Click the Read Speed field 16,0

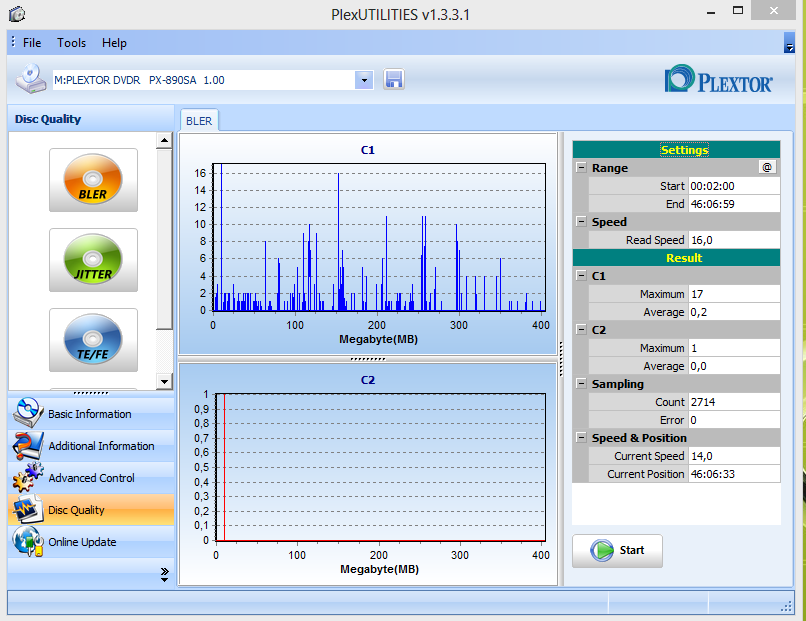pos(734,240)
